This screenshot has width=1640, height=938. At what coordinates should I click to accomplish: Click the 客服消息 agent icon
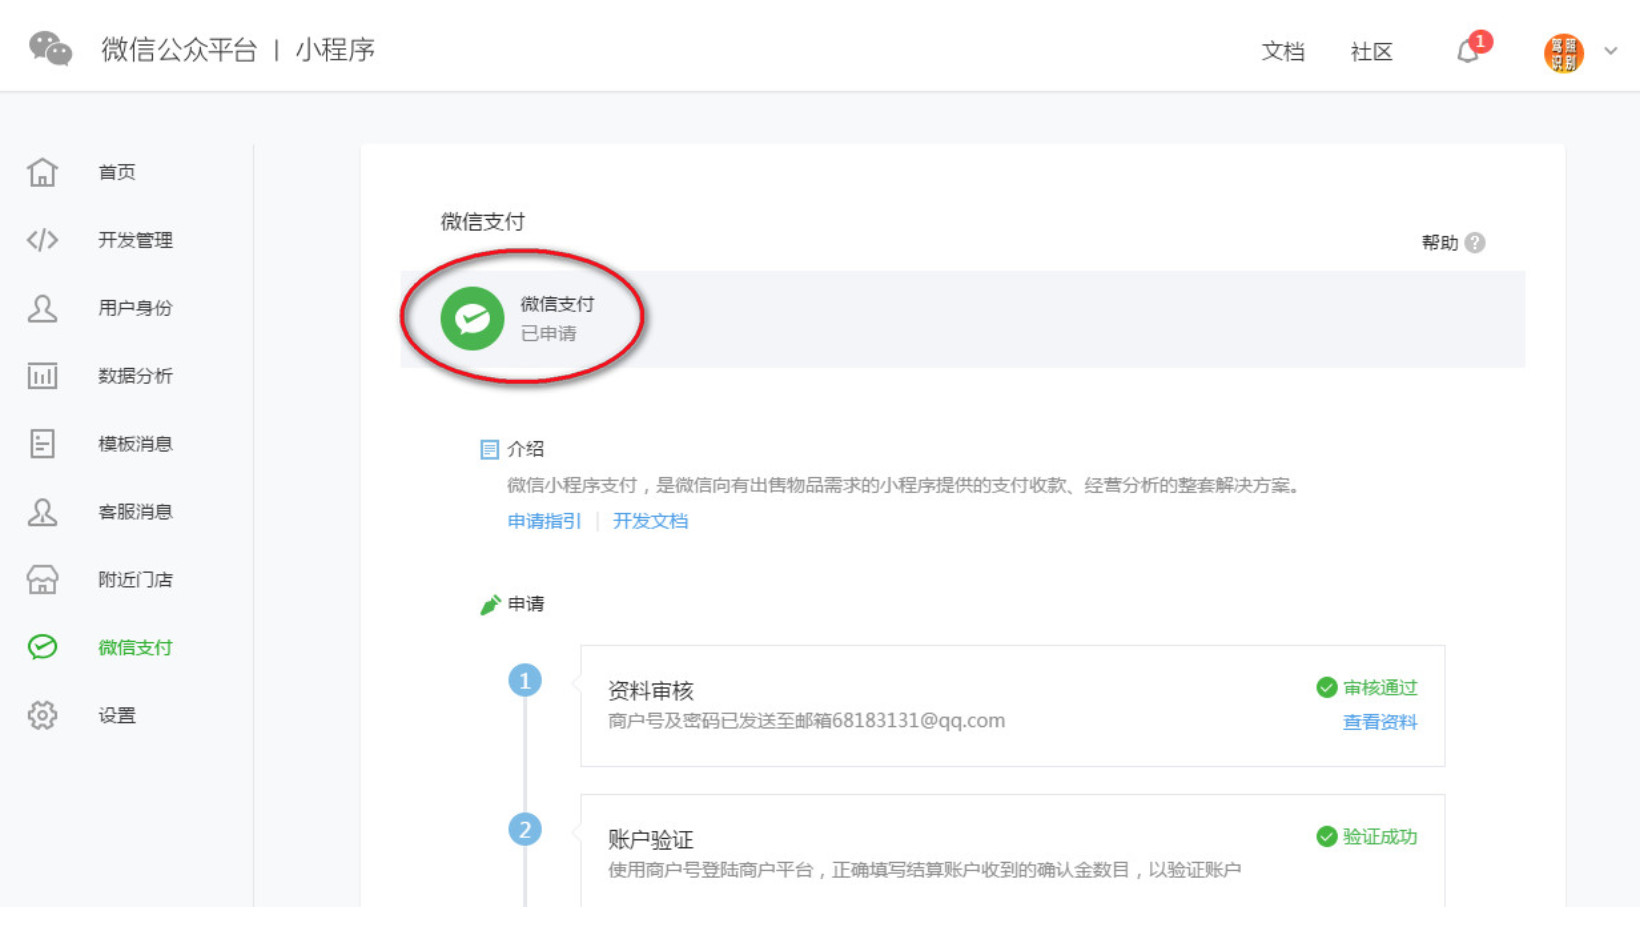(x=42, y=512)
